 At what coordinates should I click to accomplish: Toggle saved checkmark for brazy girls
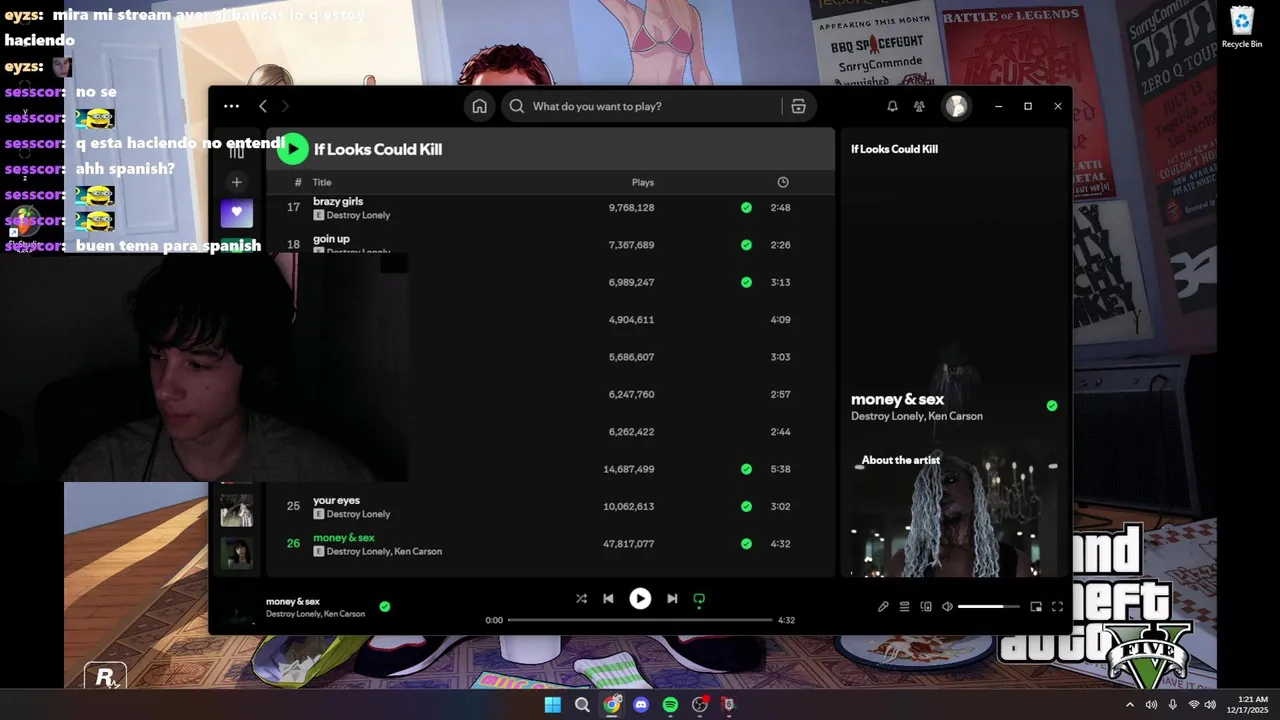pos(746,208)
